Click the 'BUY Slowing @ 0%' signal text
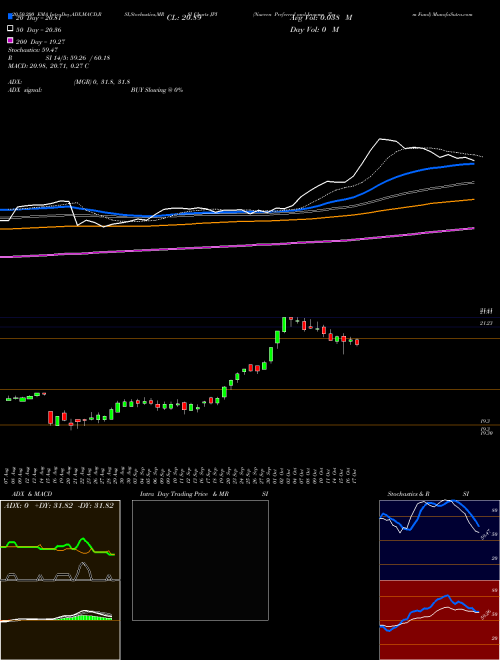This screenshot has width=500, height=660. click(157, 90)
